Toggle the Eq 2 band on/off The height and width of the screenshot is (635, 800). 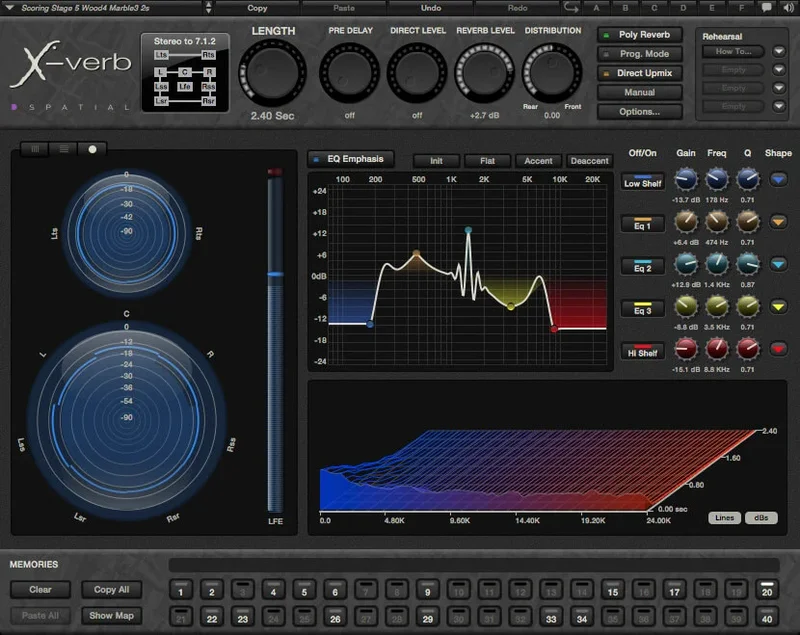point(642,266)
